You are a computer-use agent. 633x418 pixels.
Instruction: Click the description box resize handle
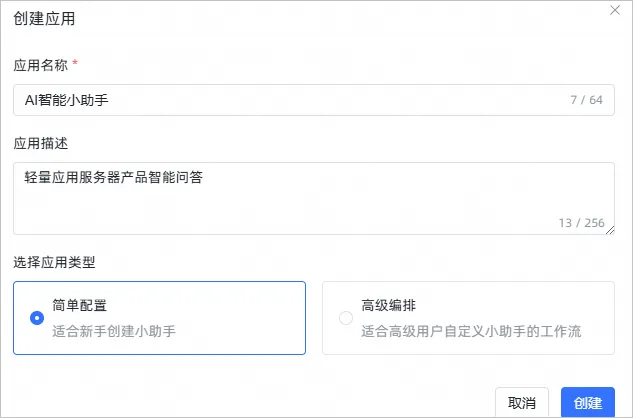pyautogui.click(x=610, y=230)
